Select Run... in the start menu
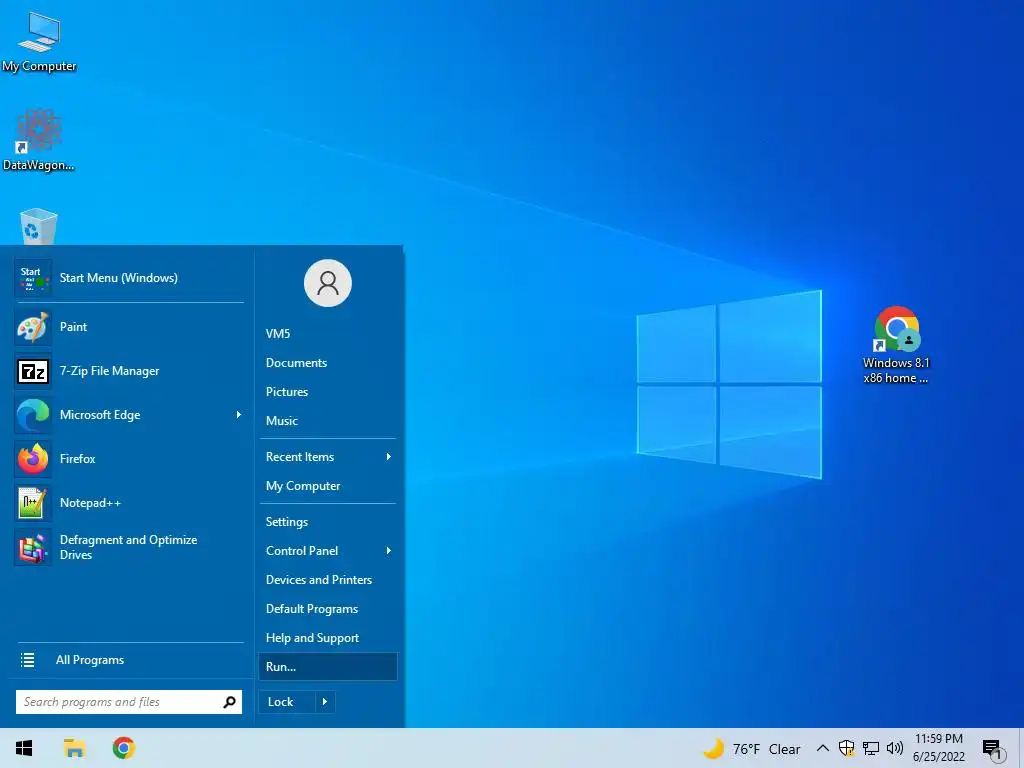The width and height of the screenshot is (1024, 768). (x=328, y=667)
